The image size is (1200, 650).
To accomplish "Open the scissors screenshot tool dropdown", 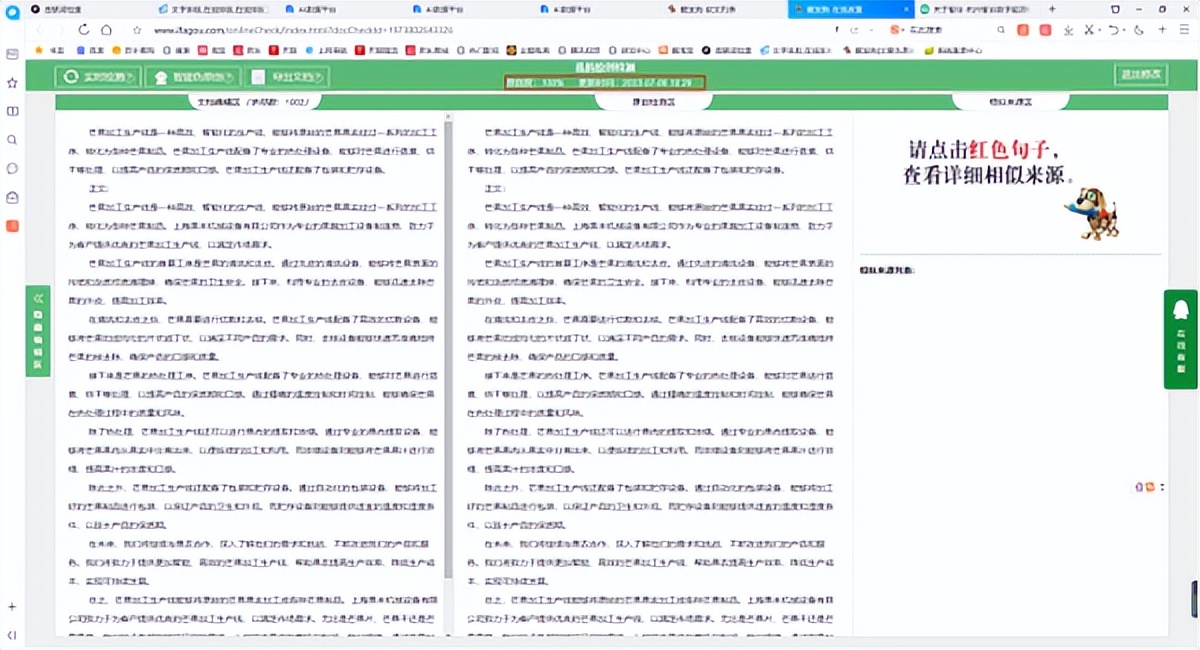I will pyautogui.click(x=1097, y=30).
